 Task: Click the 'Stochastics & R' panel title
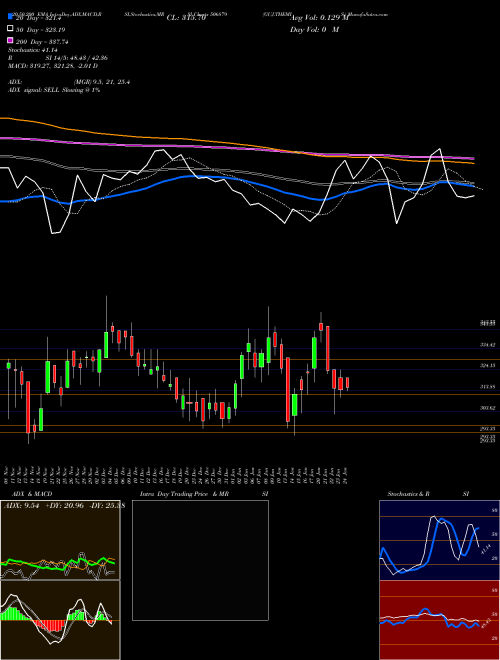coord(408,494)
